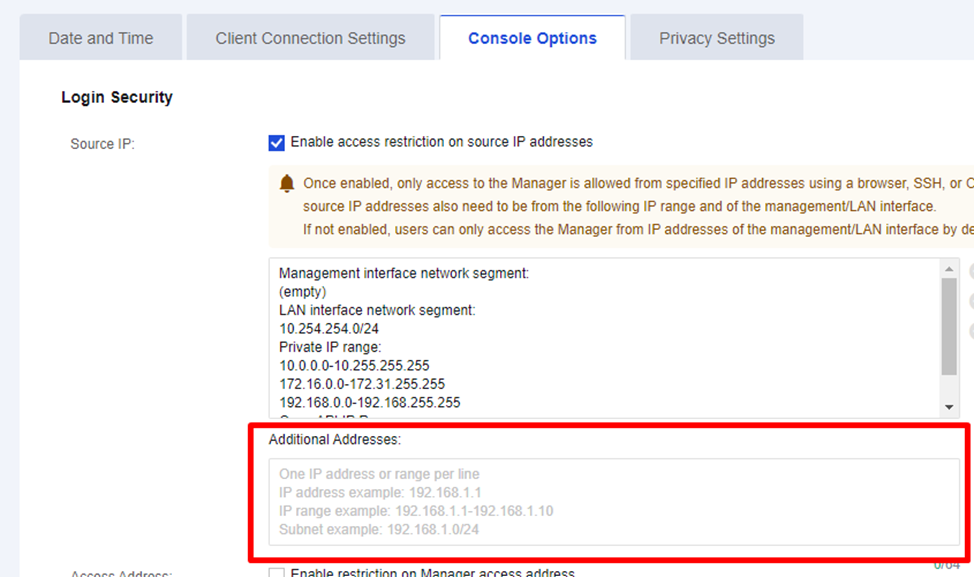Viewport: 974px width, 577px height.
Task: Click the 10.254.254.0/24 LAN segment line
Action: coord(329,329)
